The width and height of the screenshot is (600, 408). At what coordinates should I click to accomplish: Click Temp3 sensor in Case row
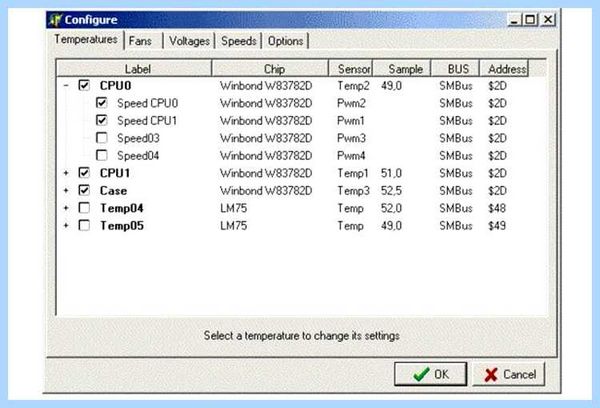[x=353, y=191]
